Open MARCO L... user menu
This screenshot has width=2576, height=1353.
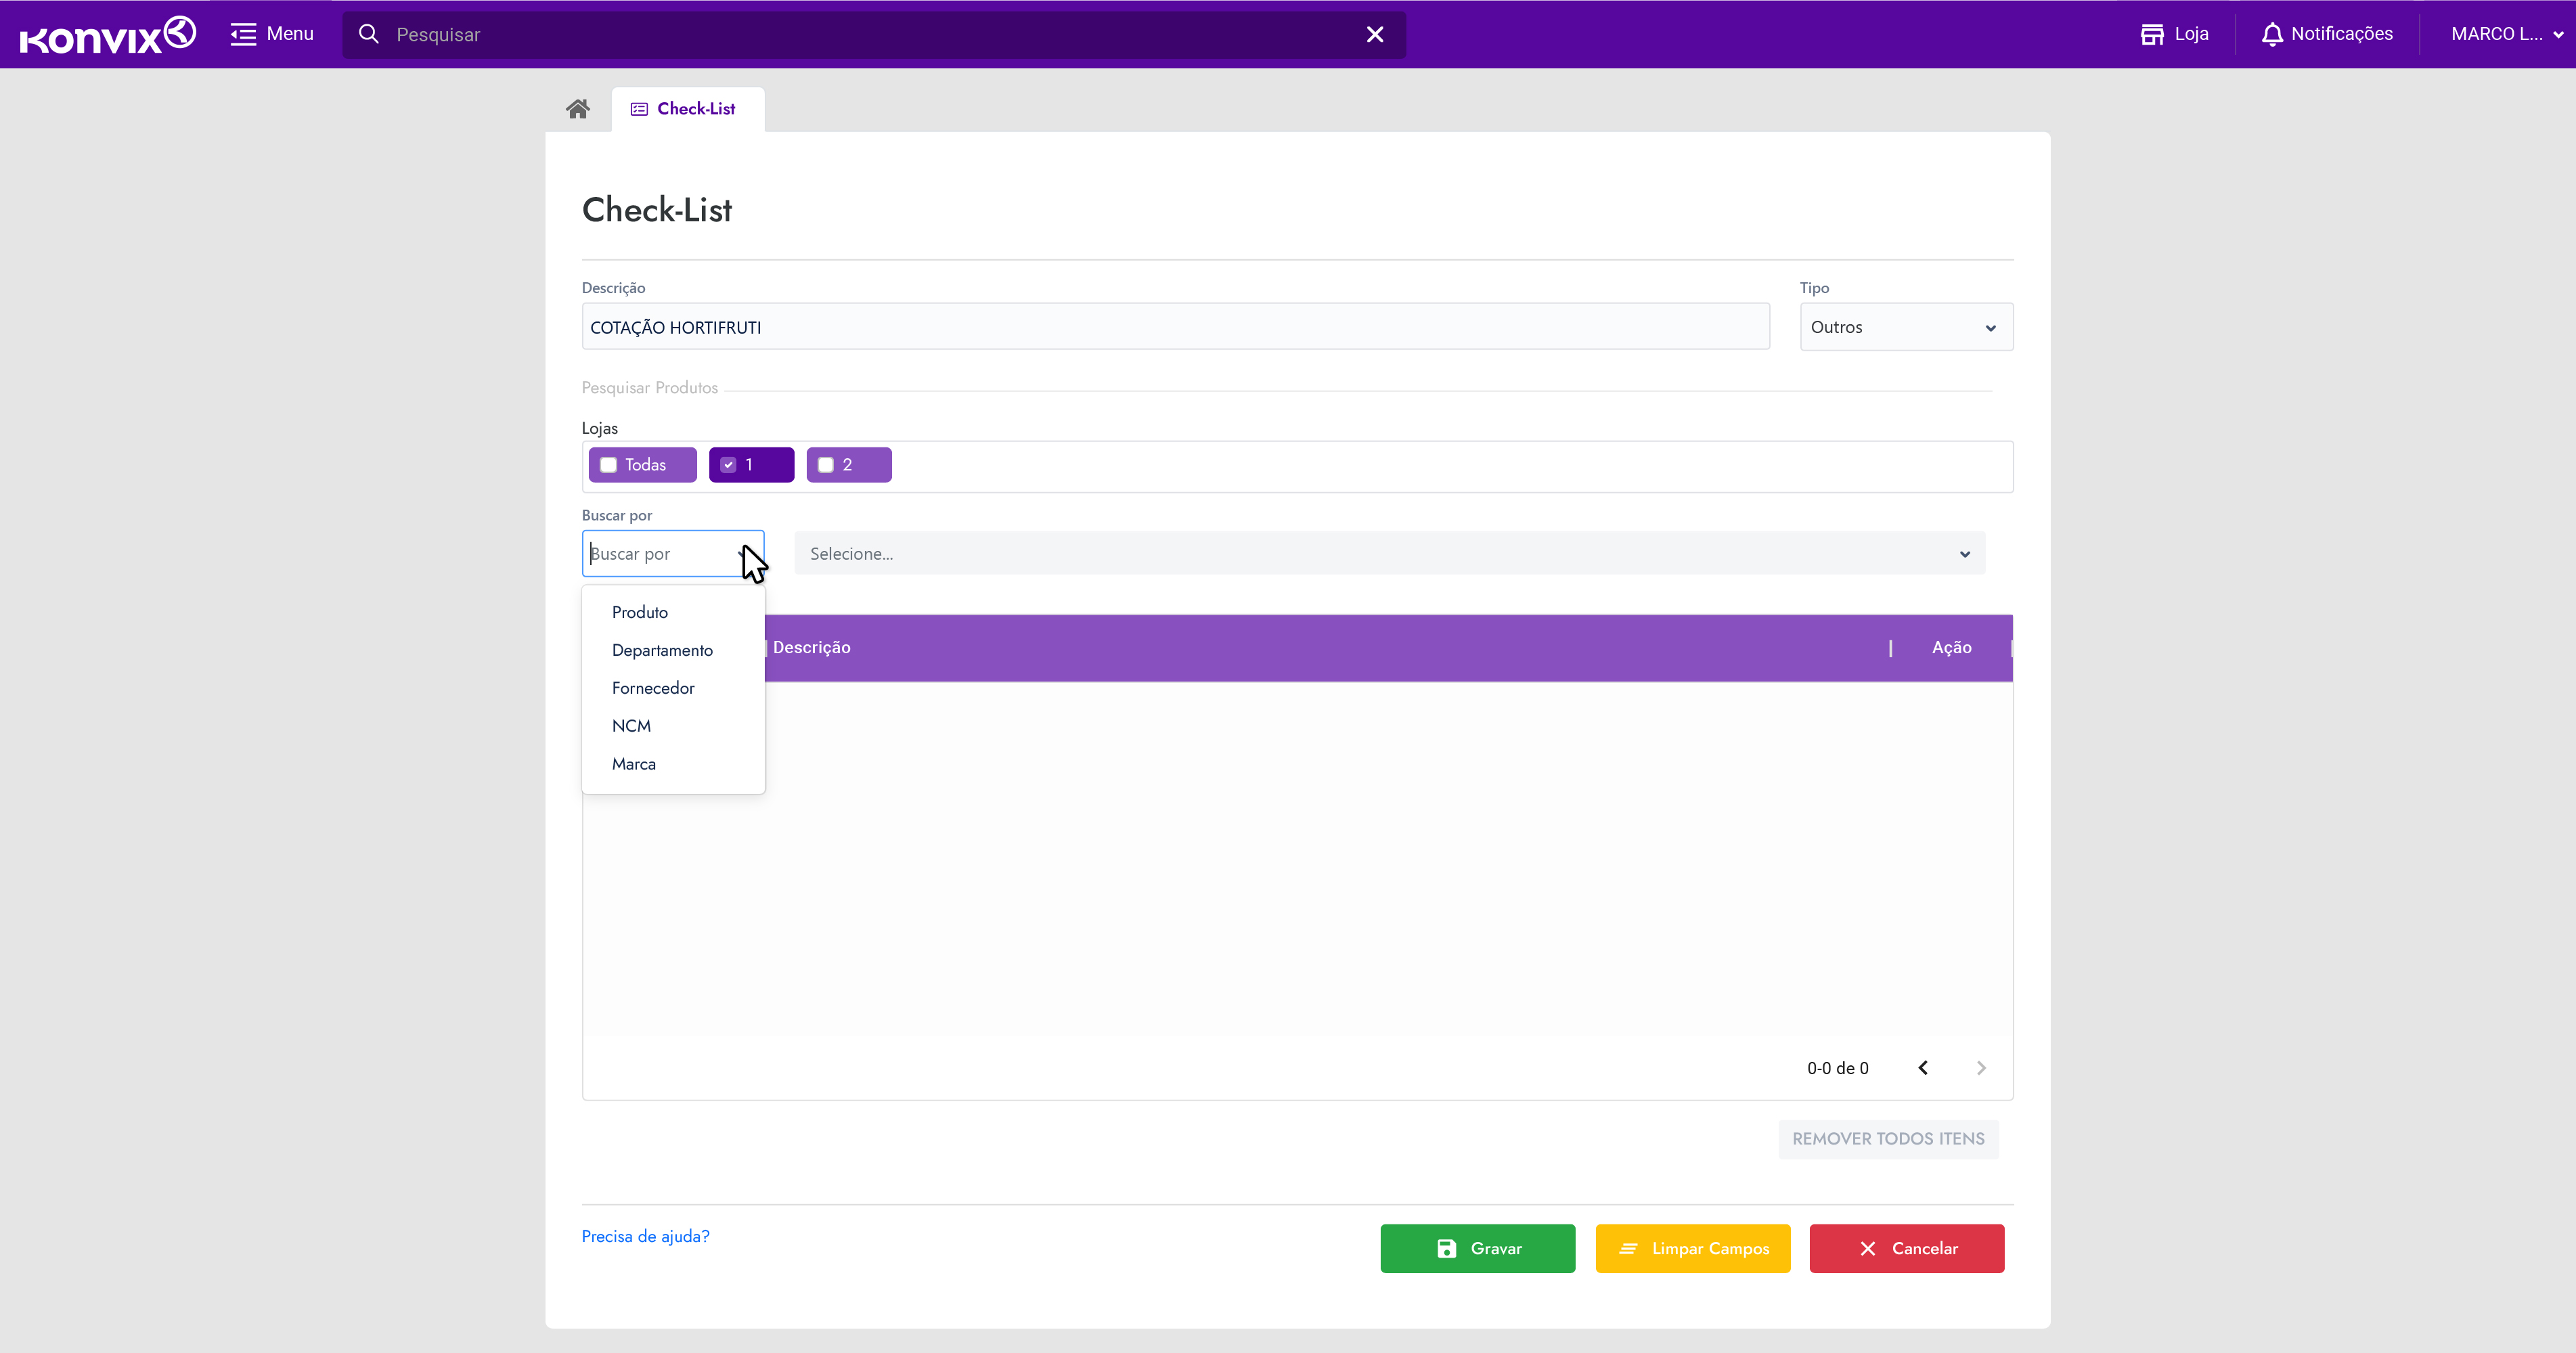[2506, 34]
